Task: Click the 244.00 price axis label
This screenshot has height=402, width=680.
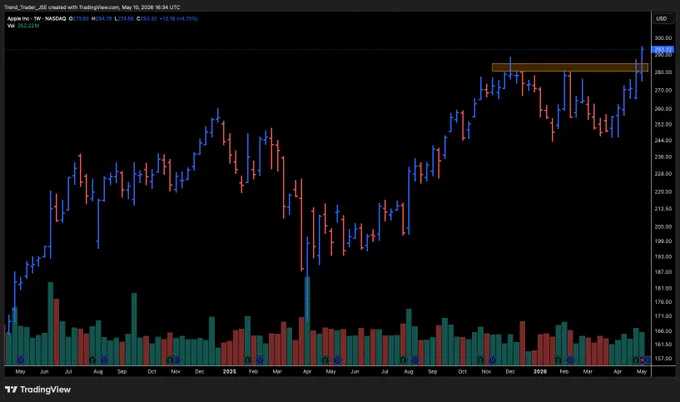Action: pos(663,141)
